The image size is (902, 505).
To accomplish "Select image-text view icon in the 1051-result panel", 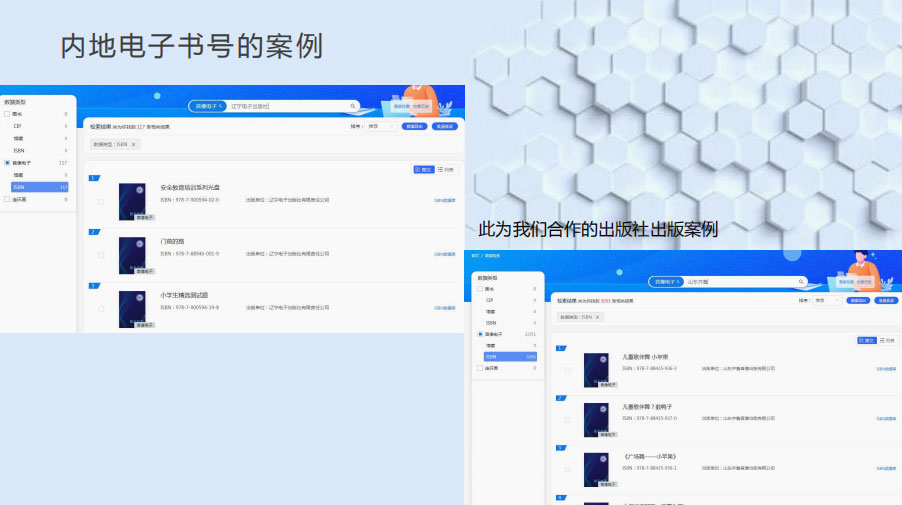I will (867, 341).
